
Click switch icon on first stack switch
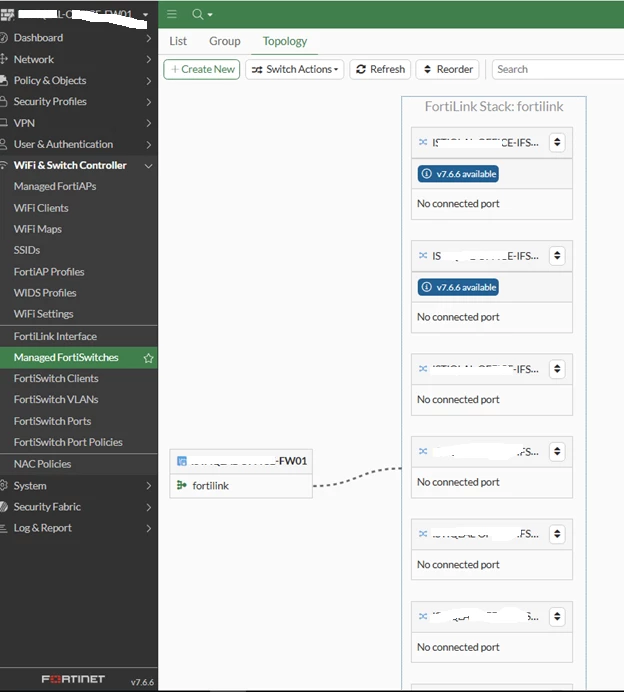[x=423, y=142]
